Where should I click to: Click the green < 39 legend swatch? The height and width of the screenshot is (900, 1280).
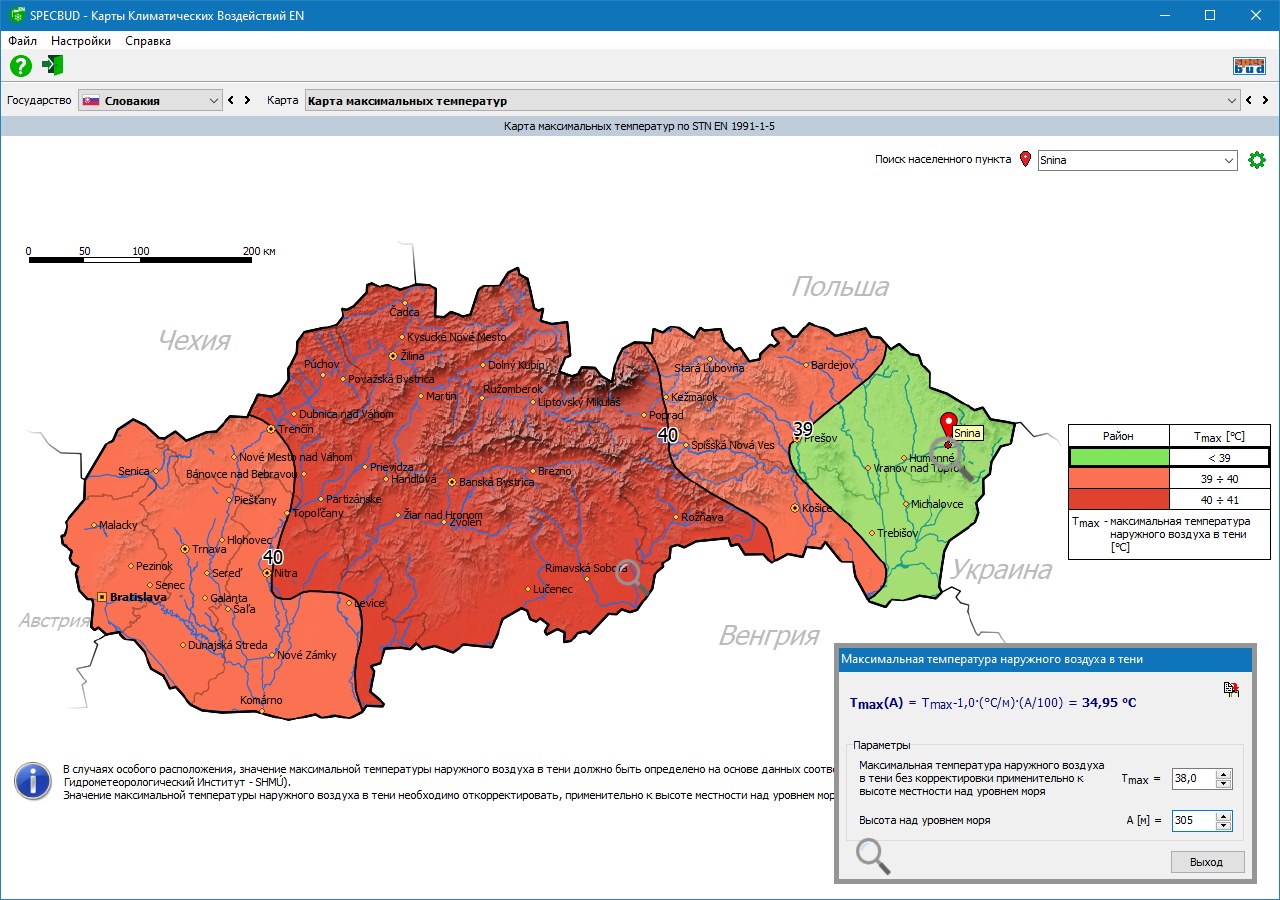(1119, 457)
